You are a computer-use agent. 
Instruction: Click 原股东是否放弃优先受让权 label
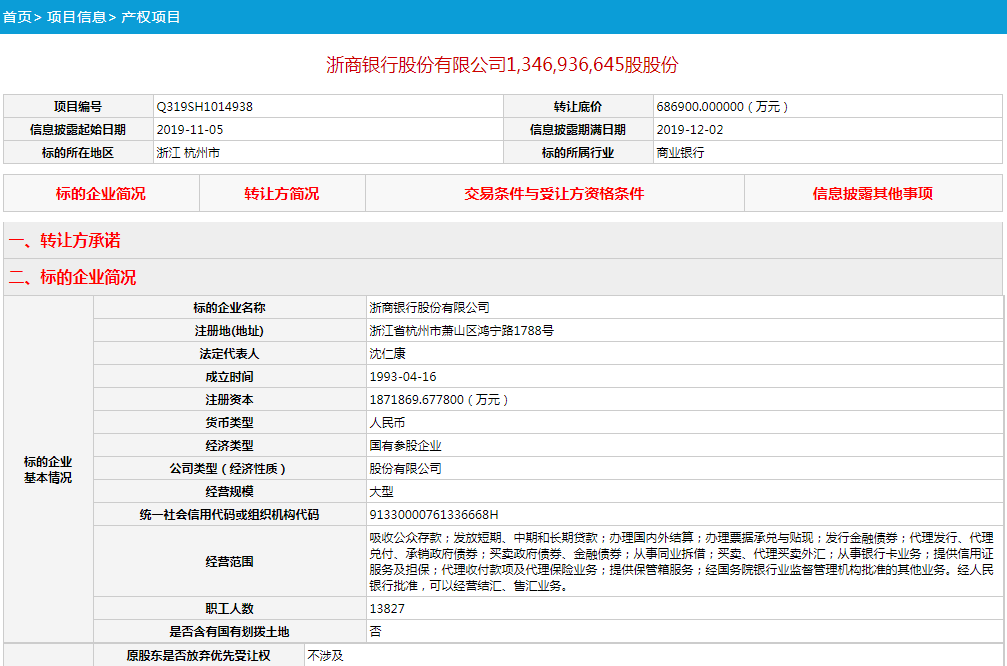(198, 656)
